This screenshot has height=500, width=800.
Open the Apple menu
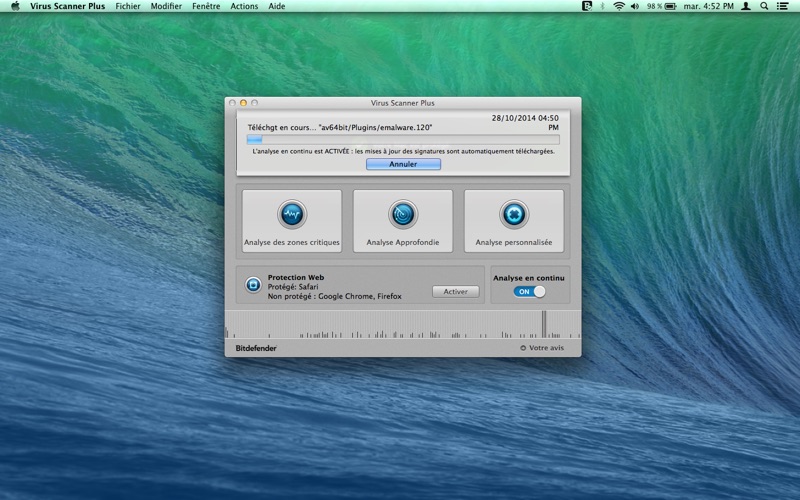coord(15,6)
